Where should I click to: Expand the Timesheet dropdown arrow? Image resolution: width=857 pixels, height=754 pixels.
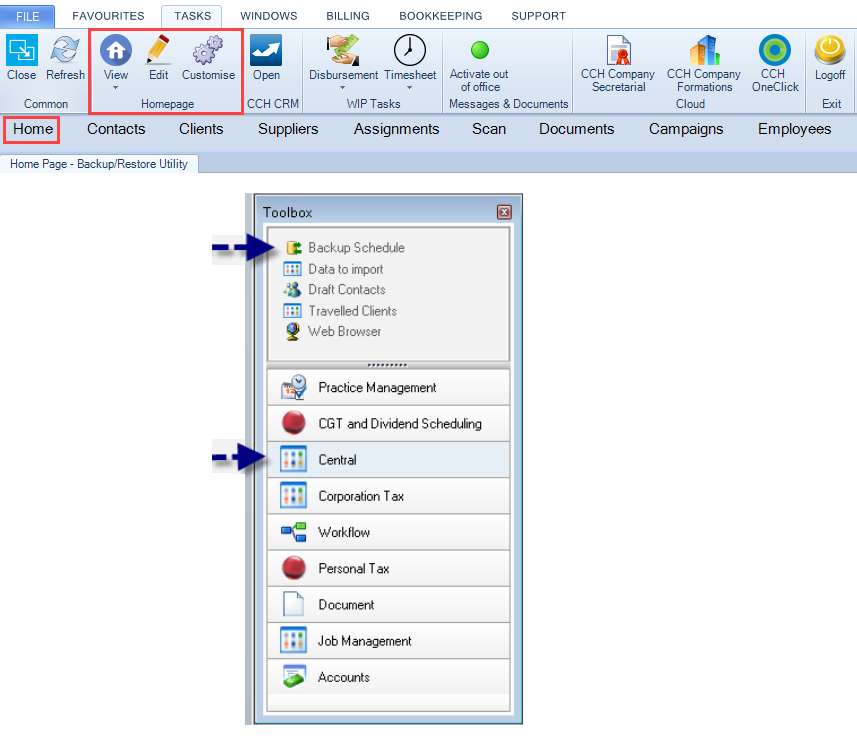[x=409, y=88]
